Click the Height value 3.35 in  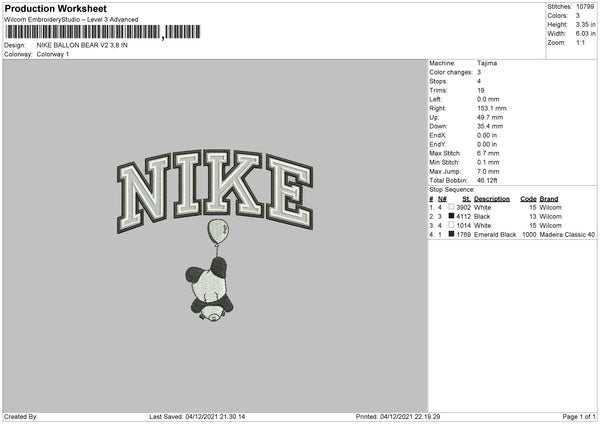pyautogui.click(x=585, y=24)
